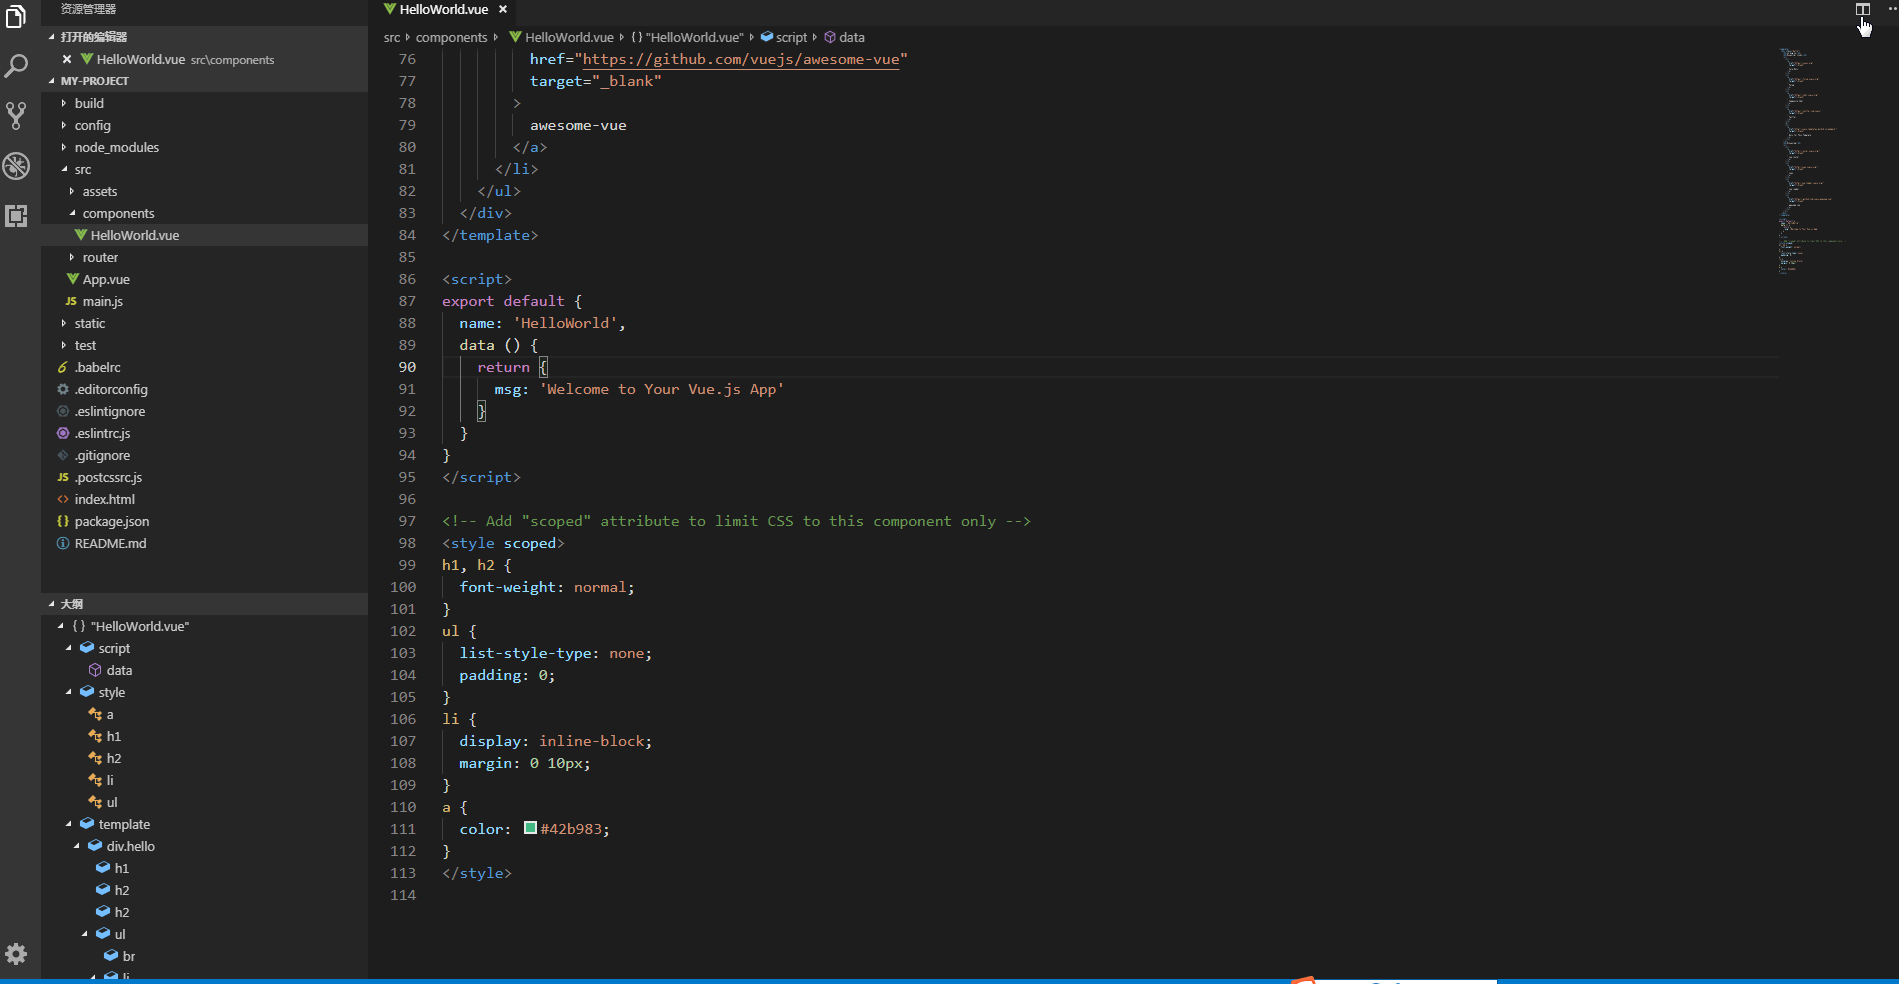The image size is (1899, 984).
Task: Expand the static folder
Action: (64, 323)
